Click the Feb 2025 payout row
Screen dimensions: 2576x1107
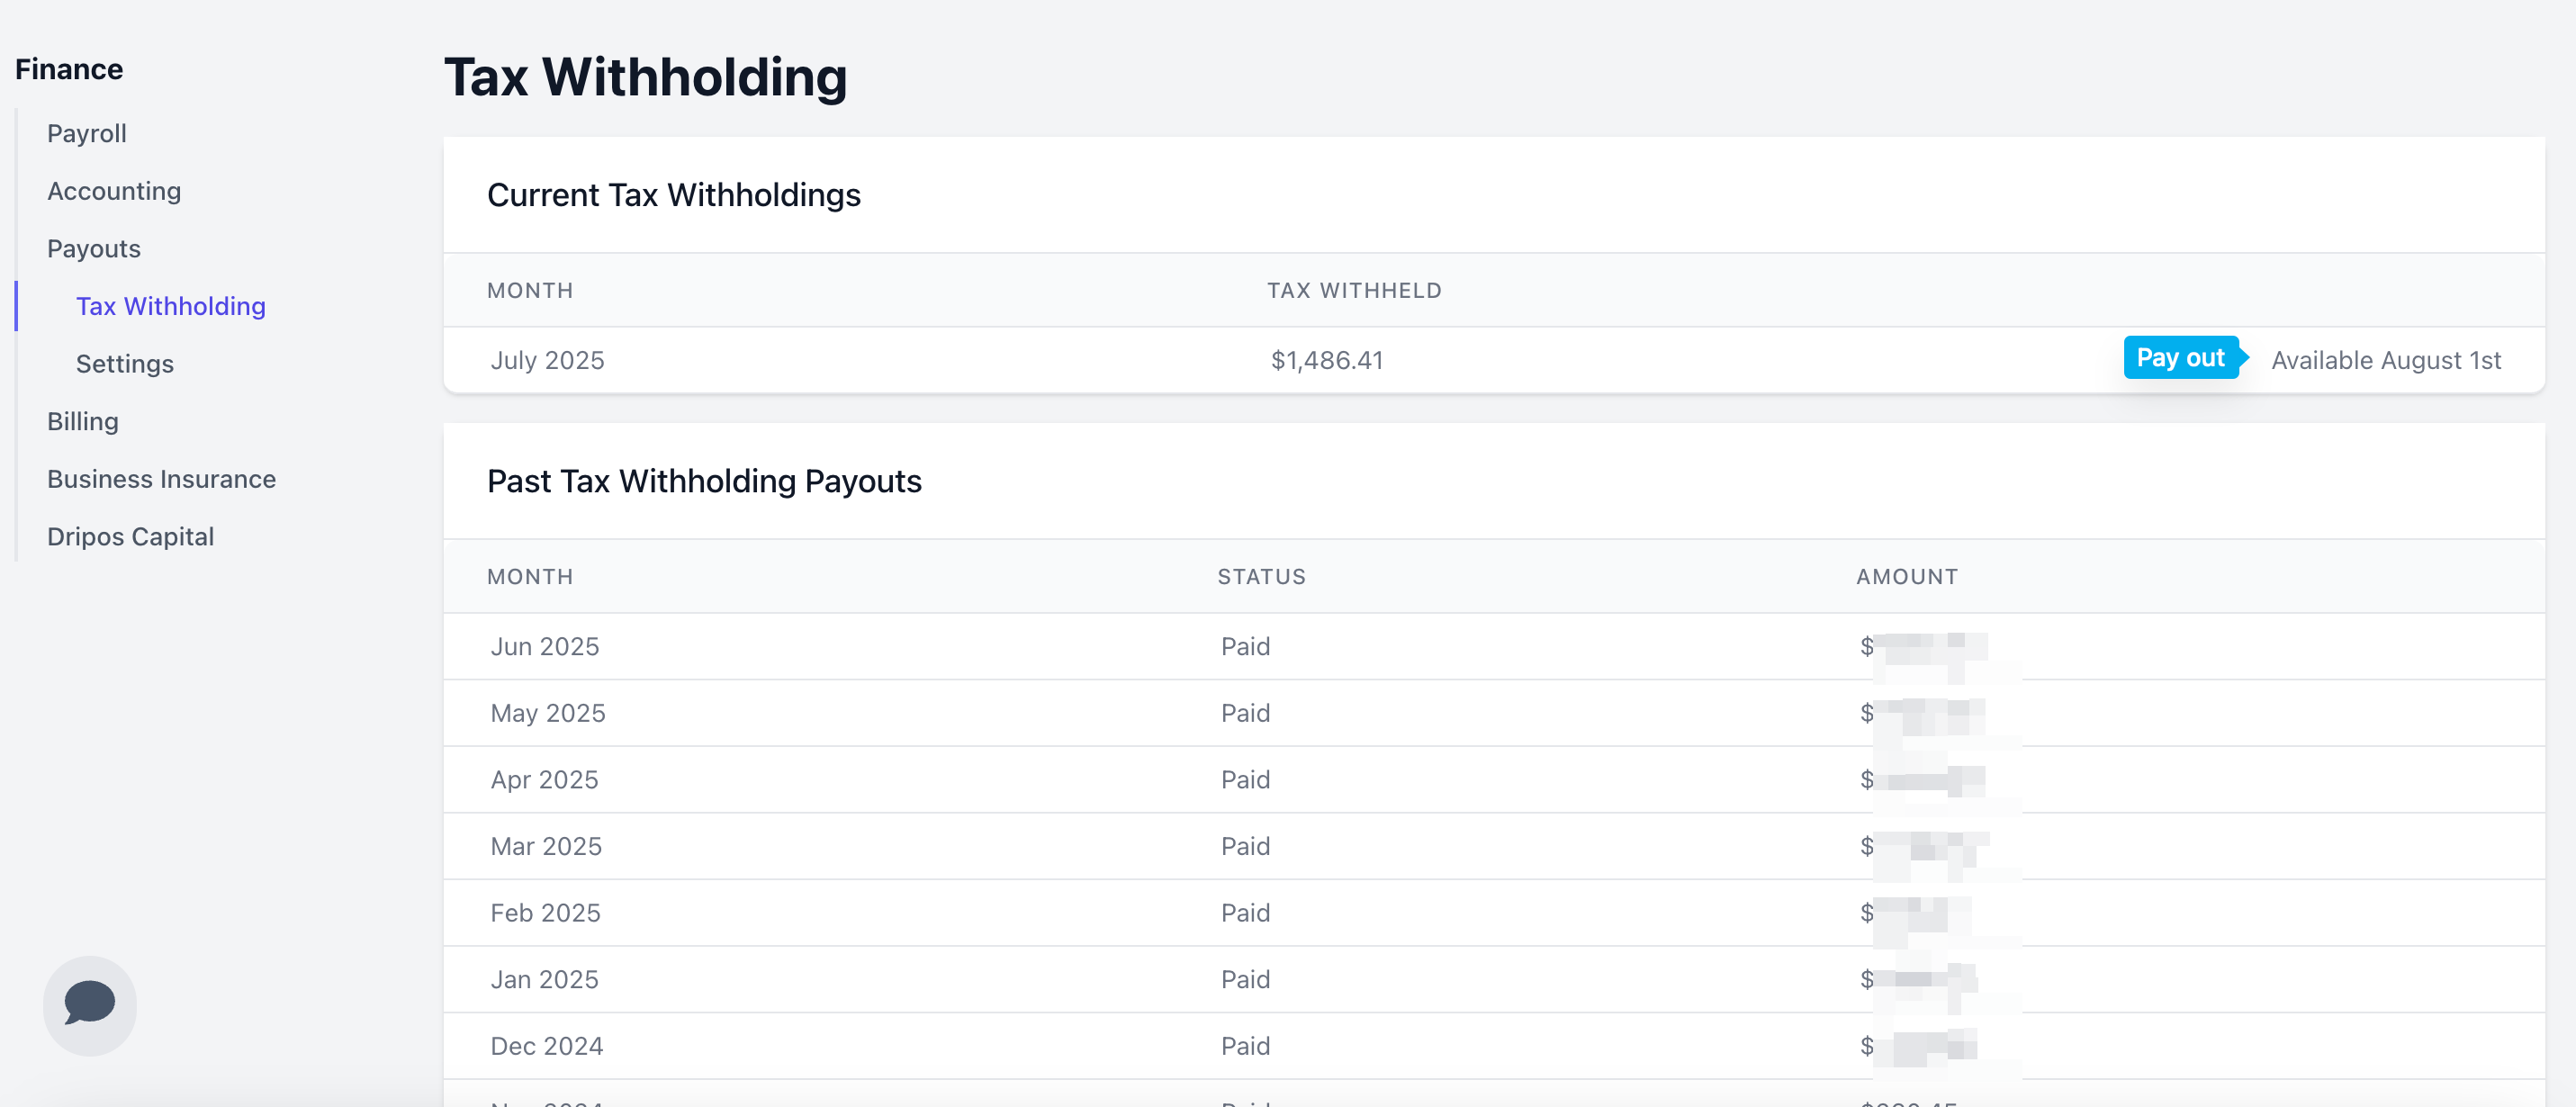pyautogui.click(x=1494, y=913)
